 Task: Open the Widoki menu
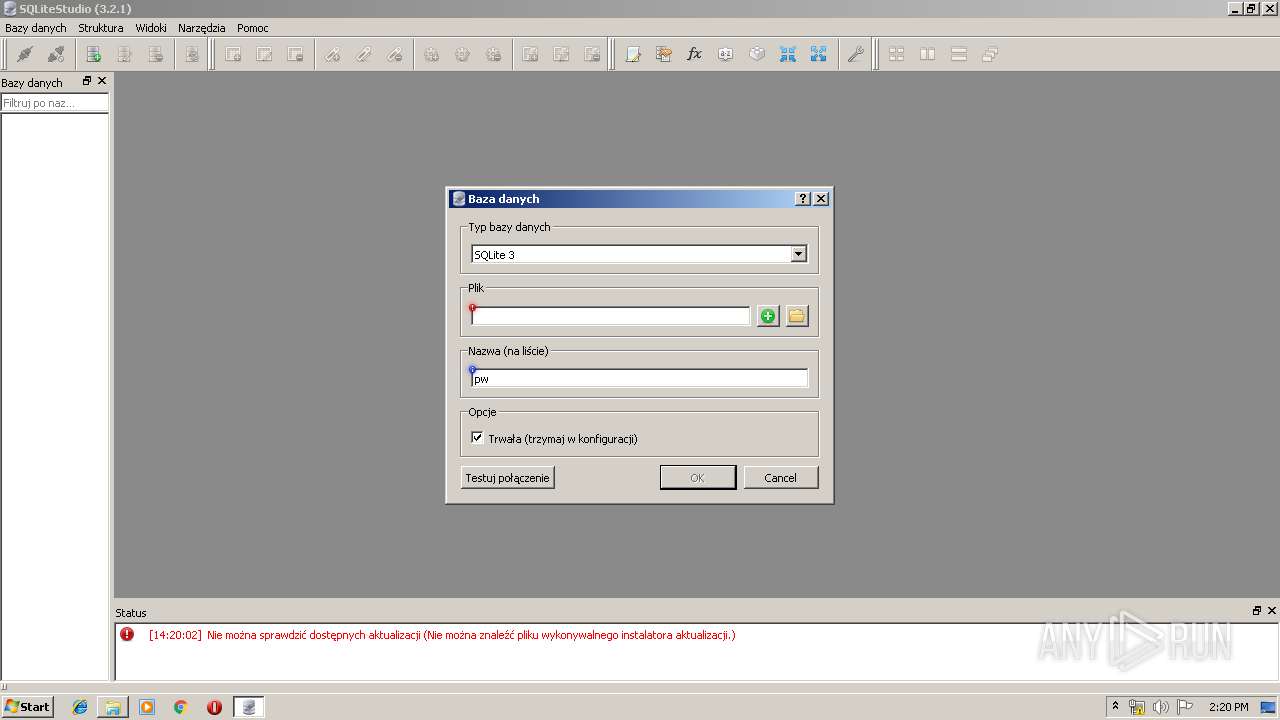point(151,28)
